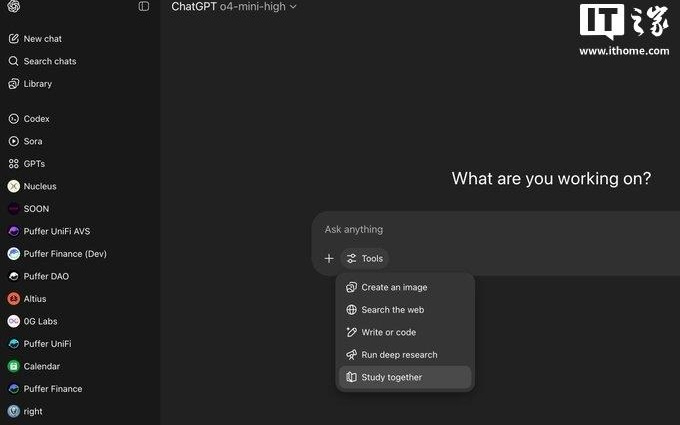Open 'Puffer UniFi AVS' entry

[x=57, y=231]
